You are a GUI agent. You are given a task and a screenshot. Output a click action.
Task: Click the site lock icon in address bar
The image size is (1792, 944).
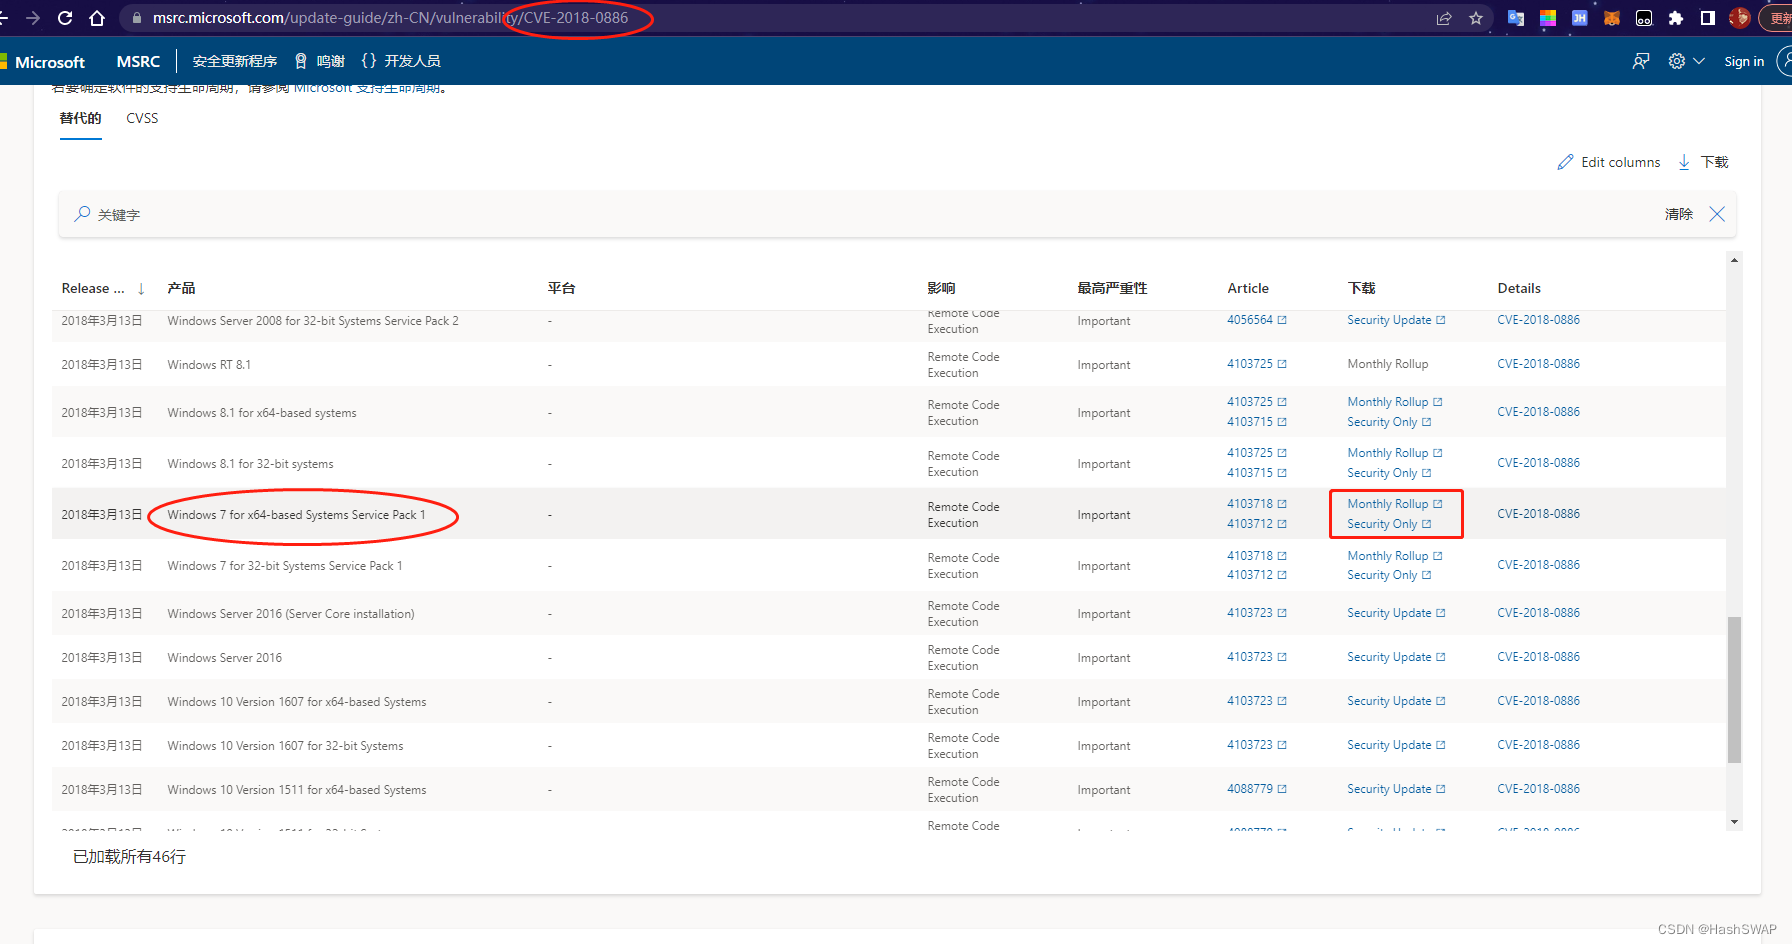[136, 18]
